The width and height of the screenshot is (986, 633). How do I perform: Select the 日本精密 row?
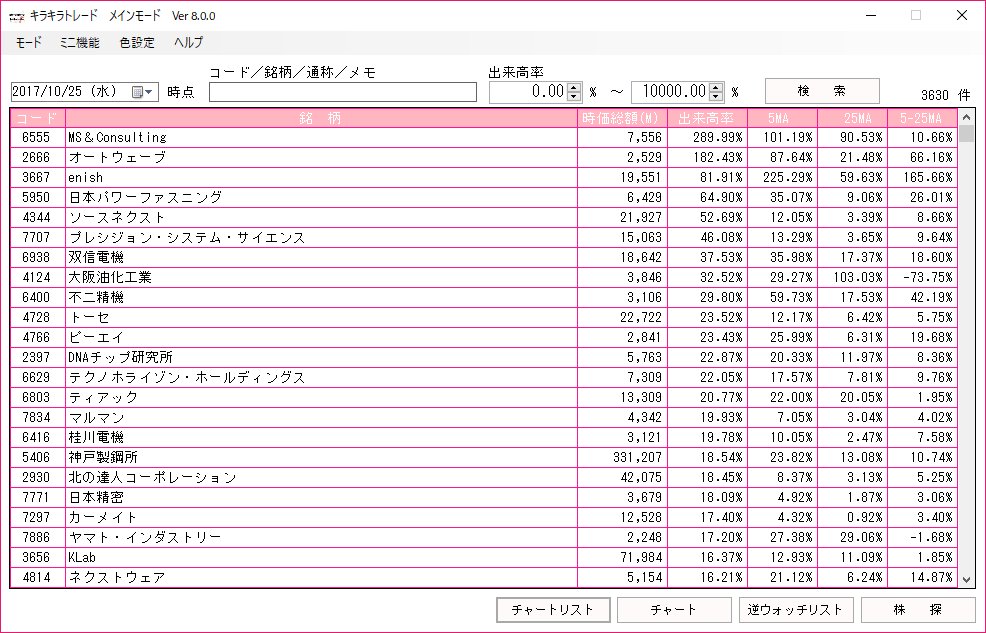click(x=484, y=497)
